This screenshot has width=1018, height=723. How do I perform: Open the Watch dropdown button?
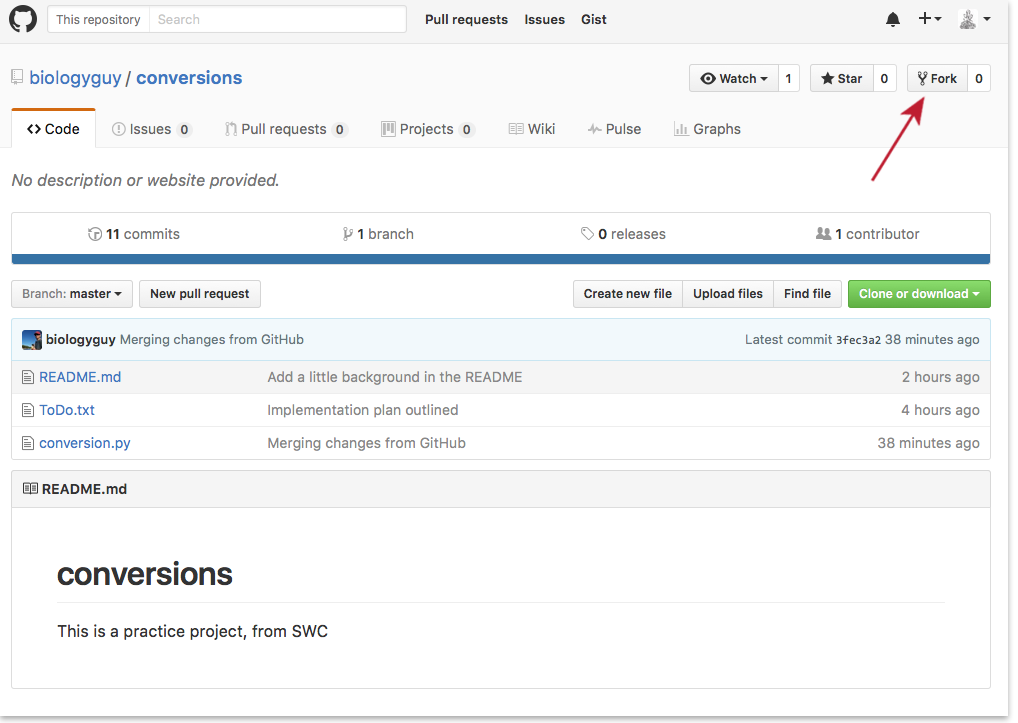coord(734,79)
